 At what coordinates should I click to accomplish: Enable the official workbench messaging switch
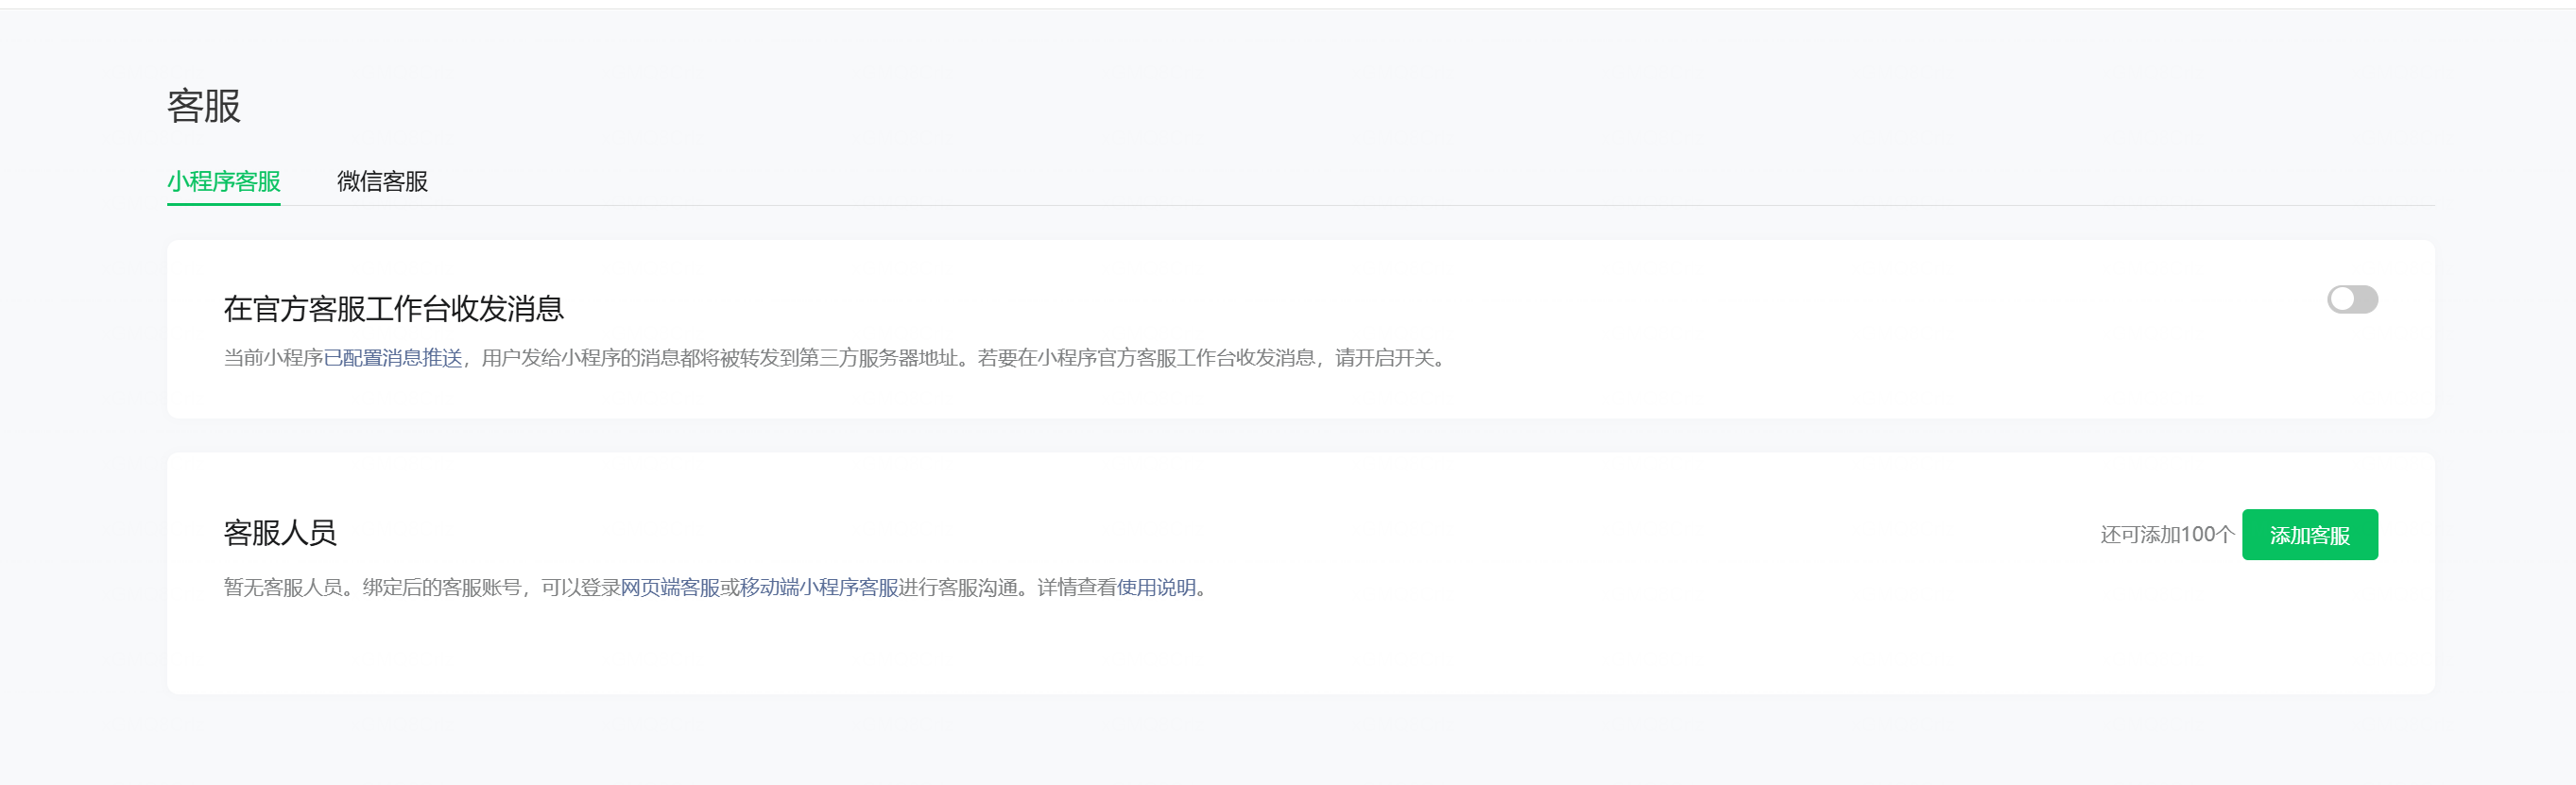point(2352,299)
